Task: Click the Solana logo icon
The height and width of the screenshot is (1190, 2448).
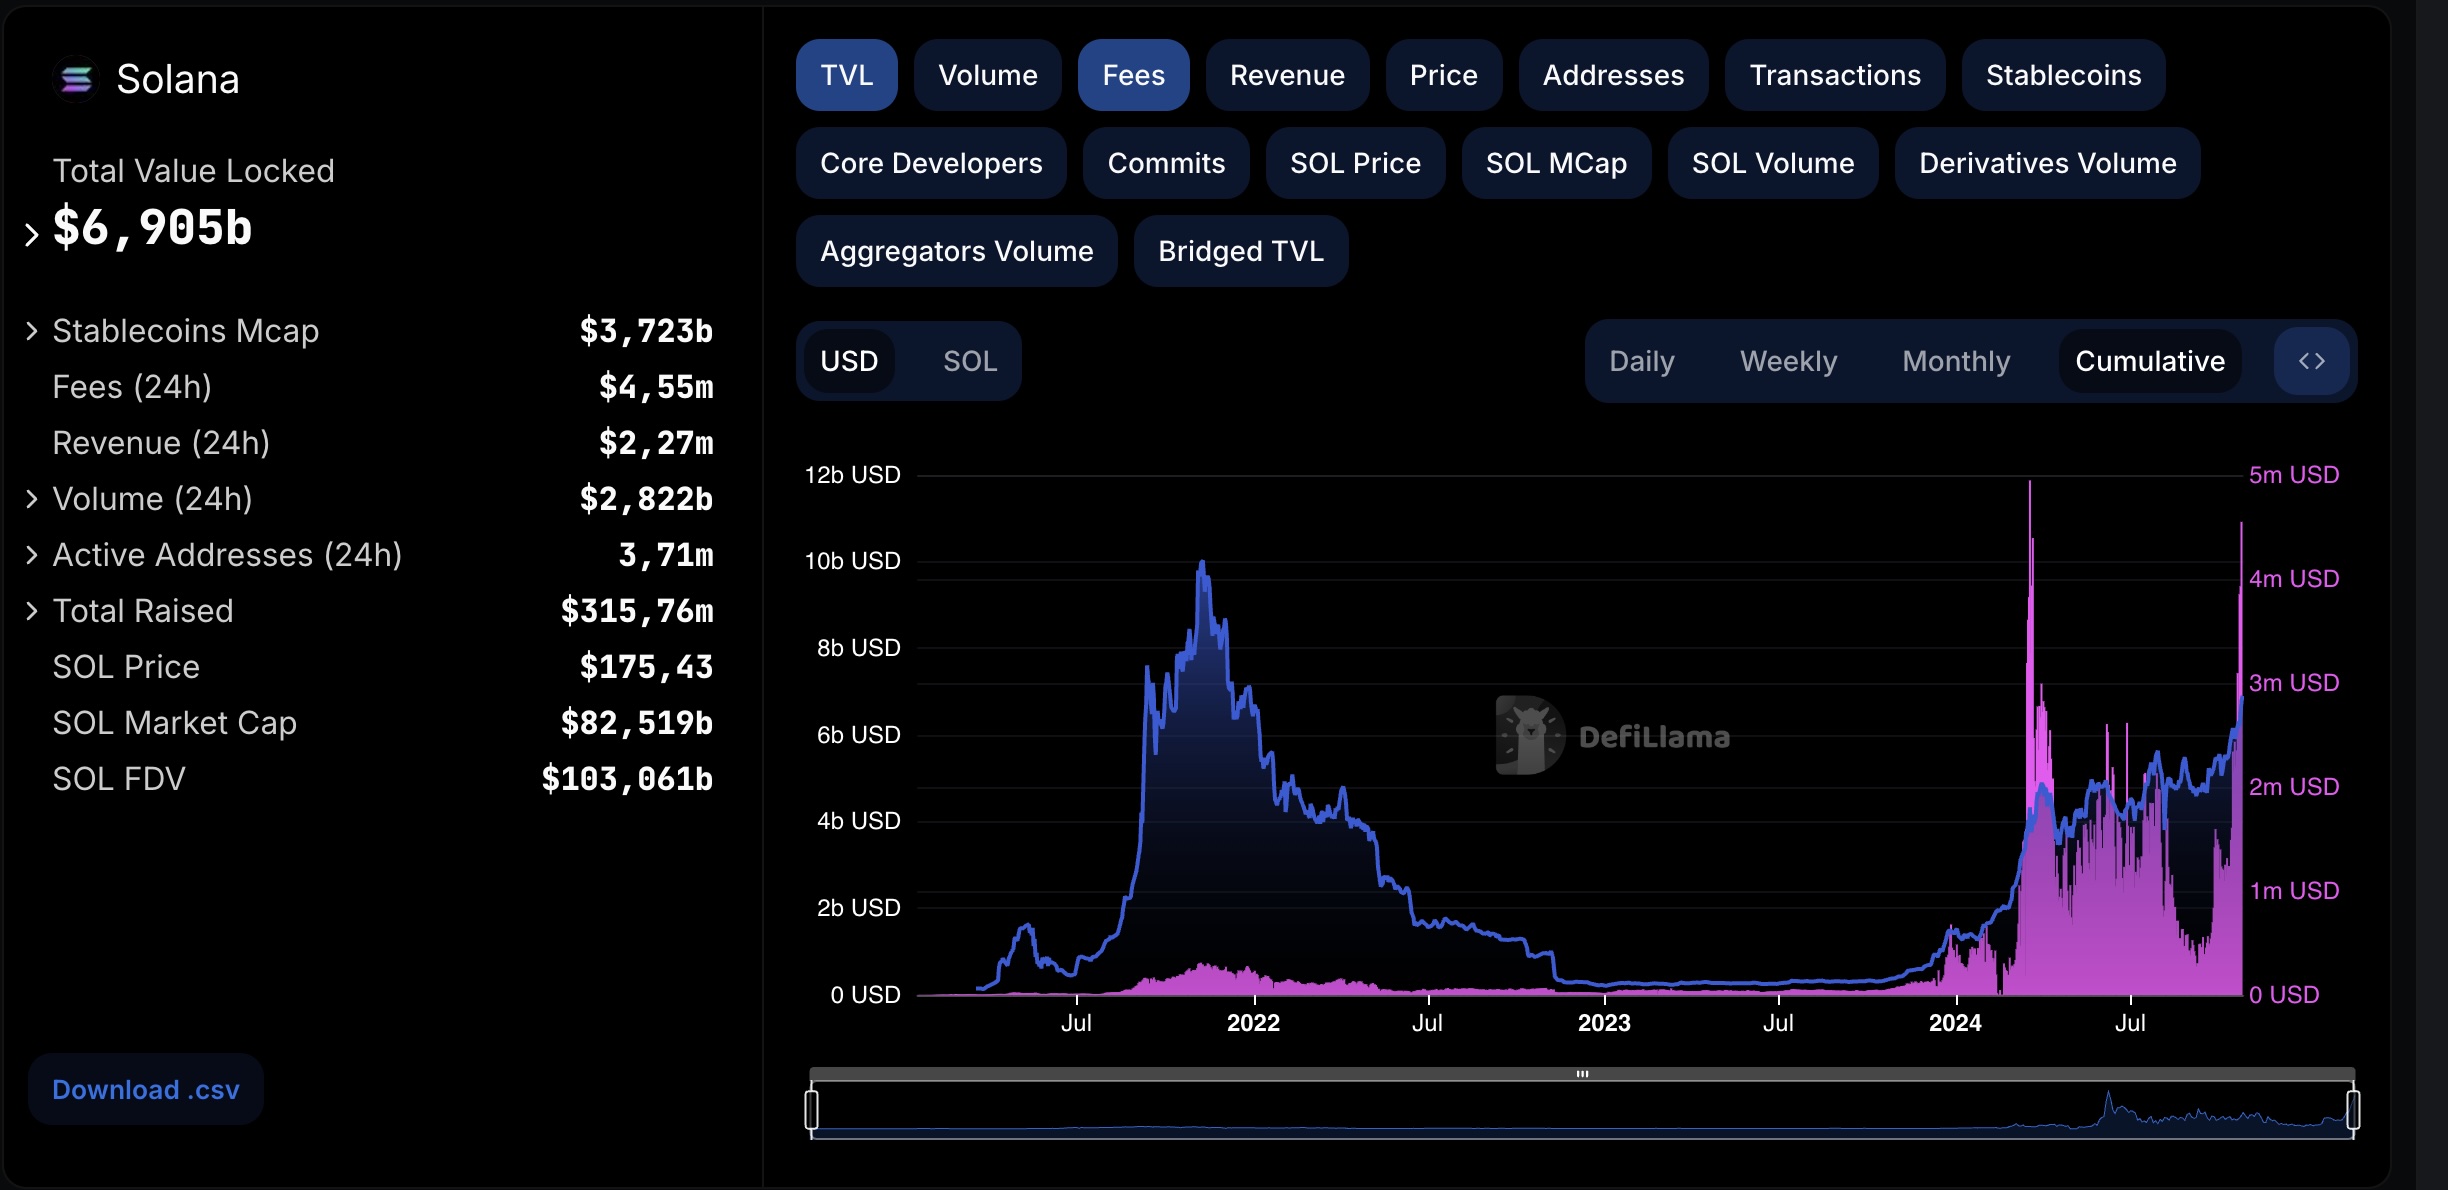Action: coord(76,79)
